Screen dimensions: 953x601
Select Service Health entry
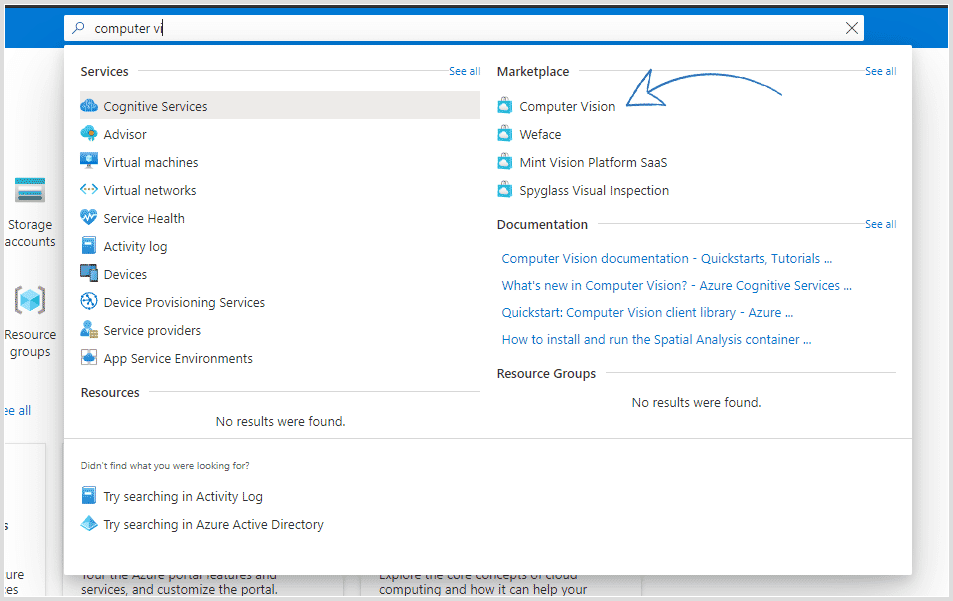[144, 218]
